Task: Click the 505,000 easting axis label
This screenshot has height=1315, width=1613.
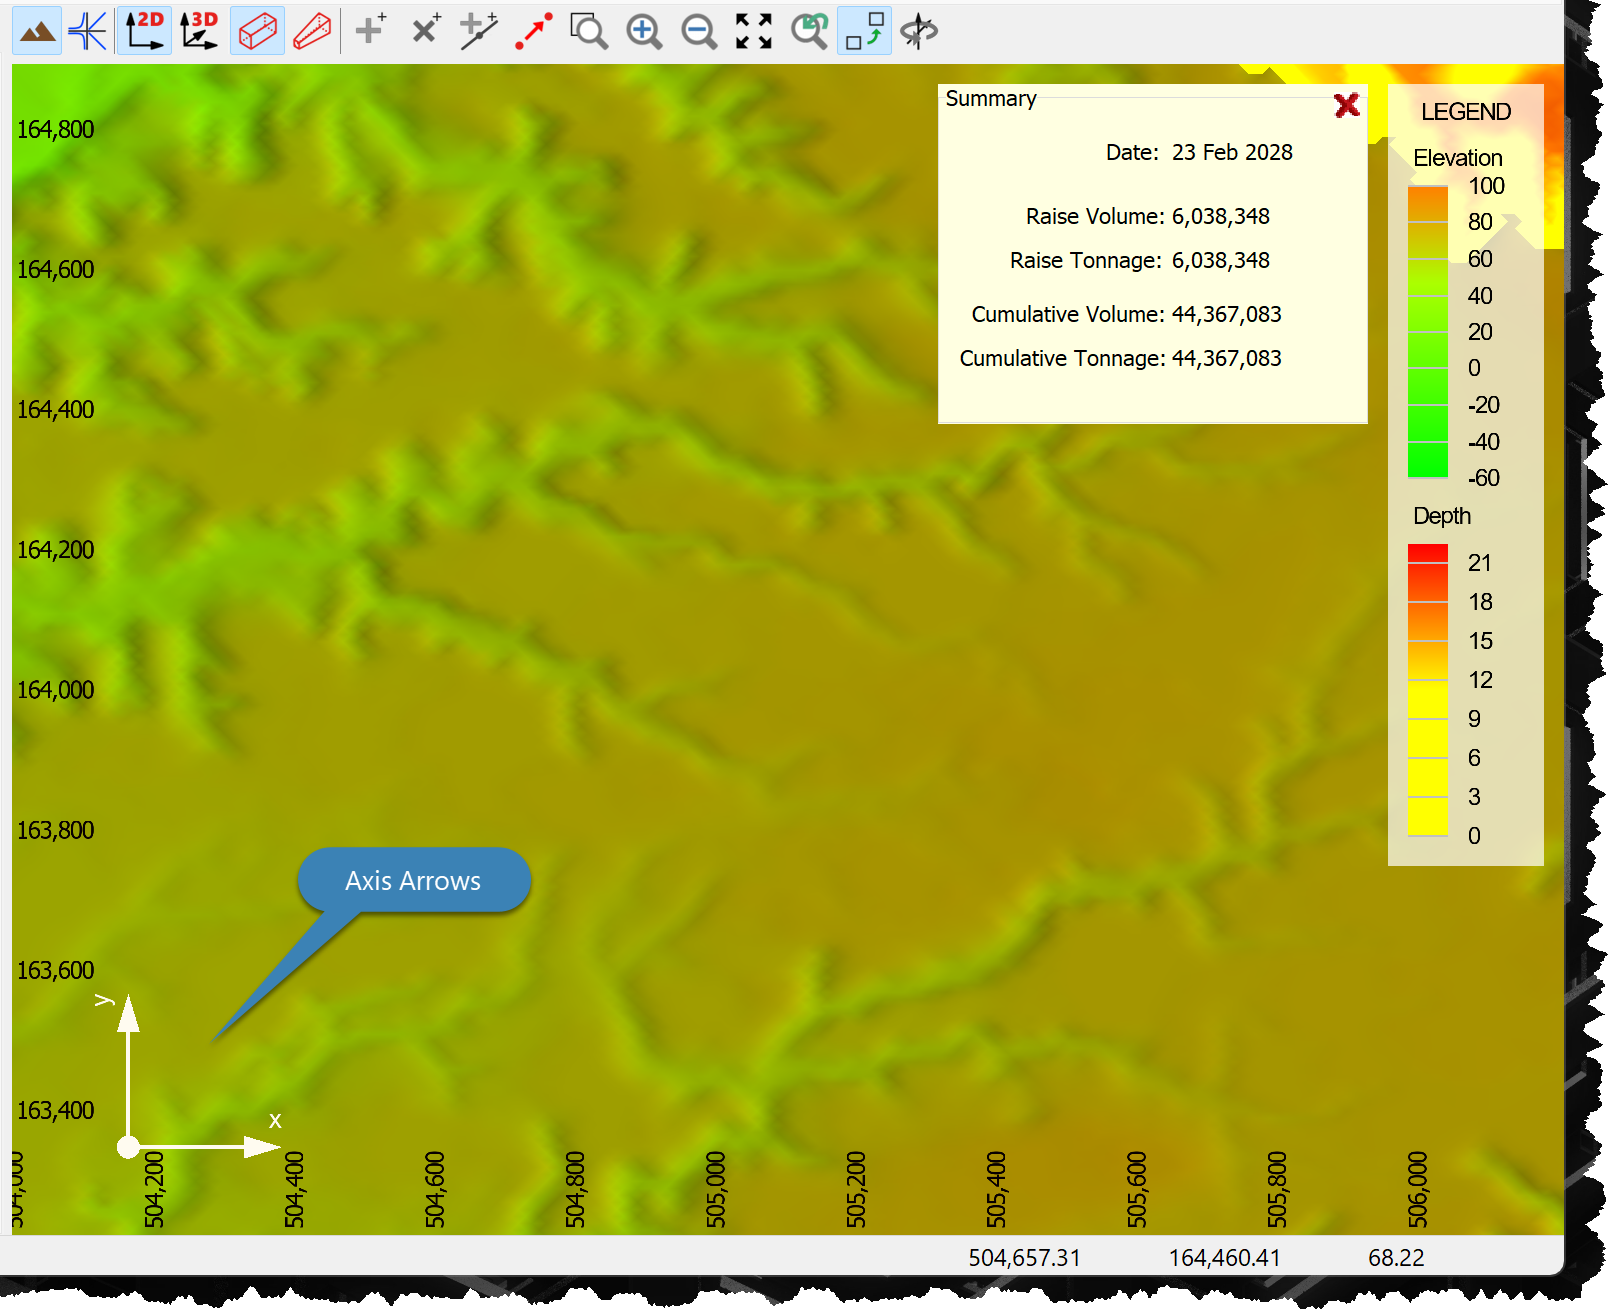Action: (716, 1190)
